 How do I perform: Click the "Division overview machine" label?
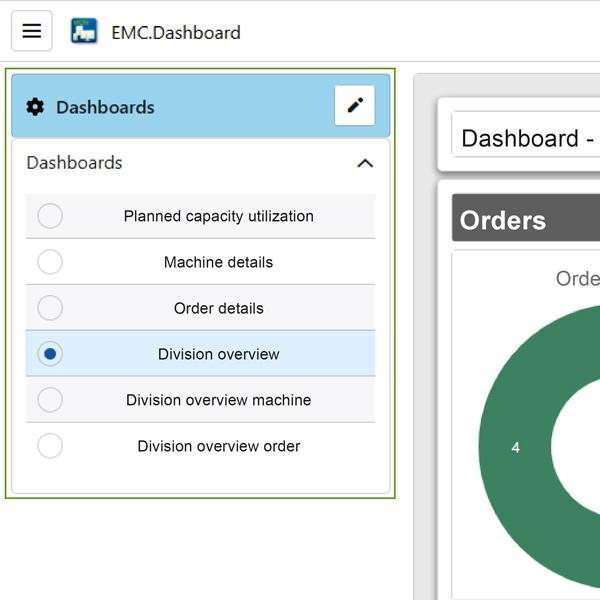pos(218,400)
